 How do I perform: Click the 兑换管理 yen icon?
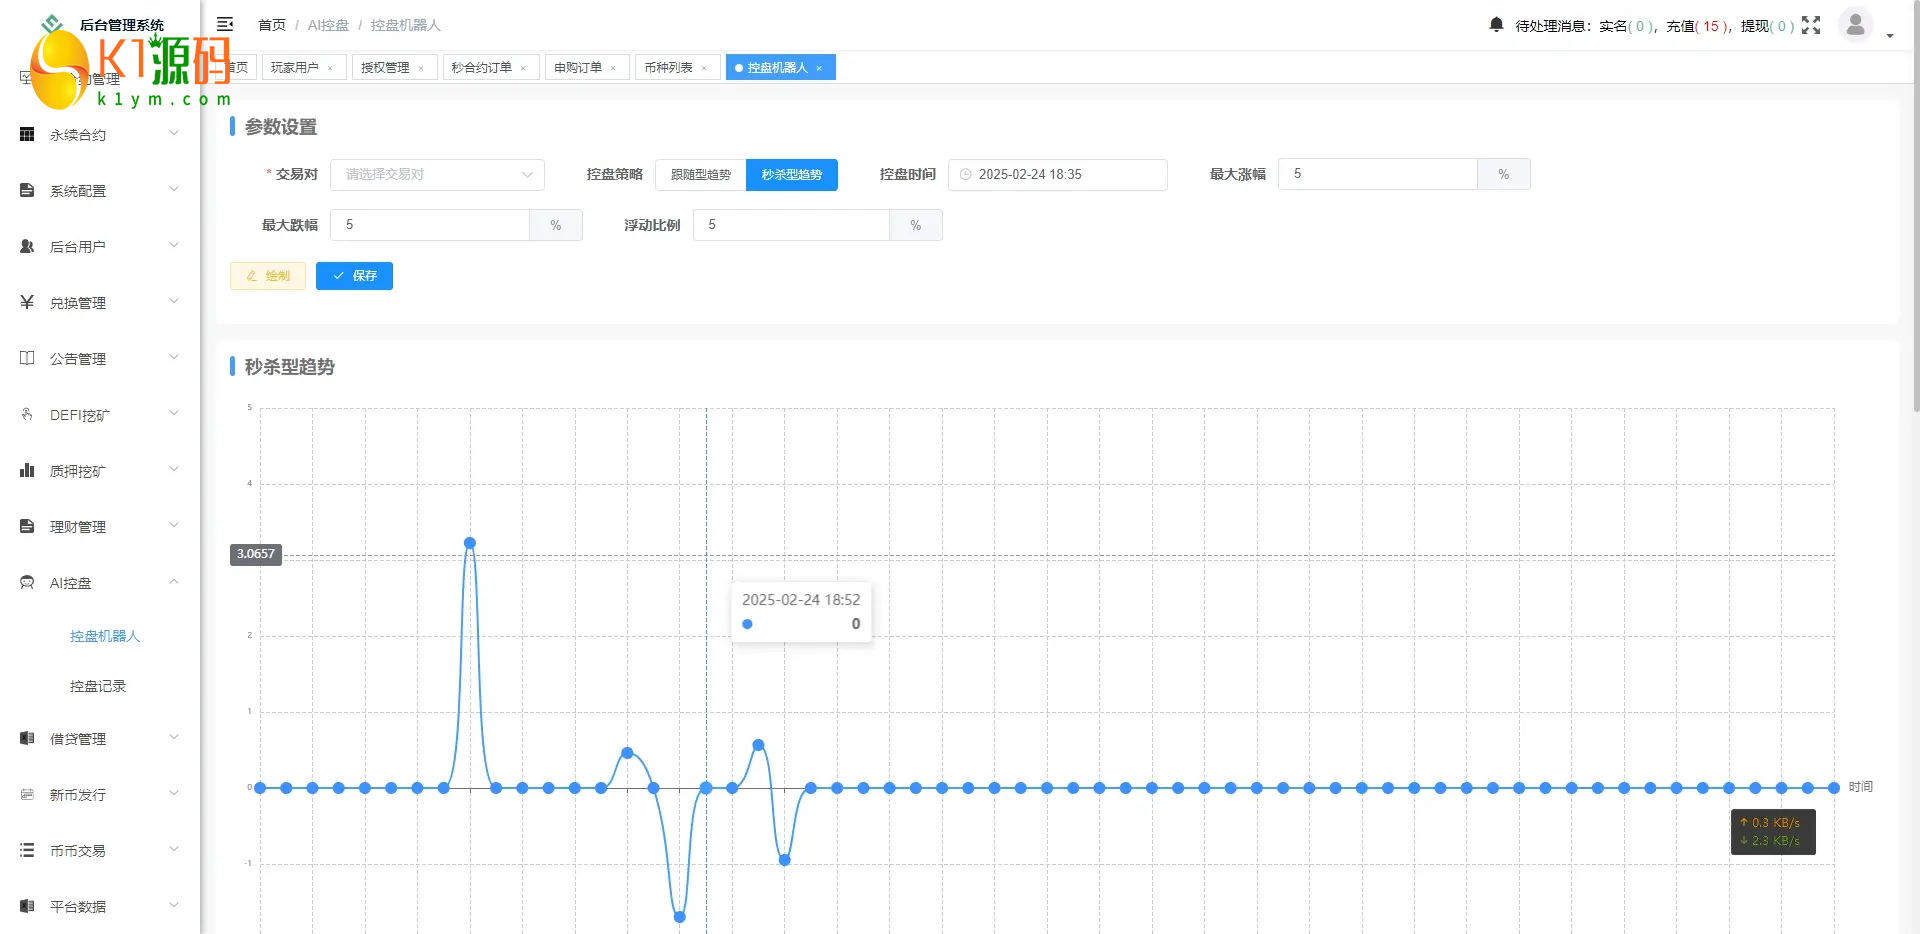point(27,302)
